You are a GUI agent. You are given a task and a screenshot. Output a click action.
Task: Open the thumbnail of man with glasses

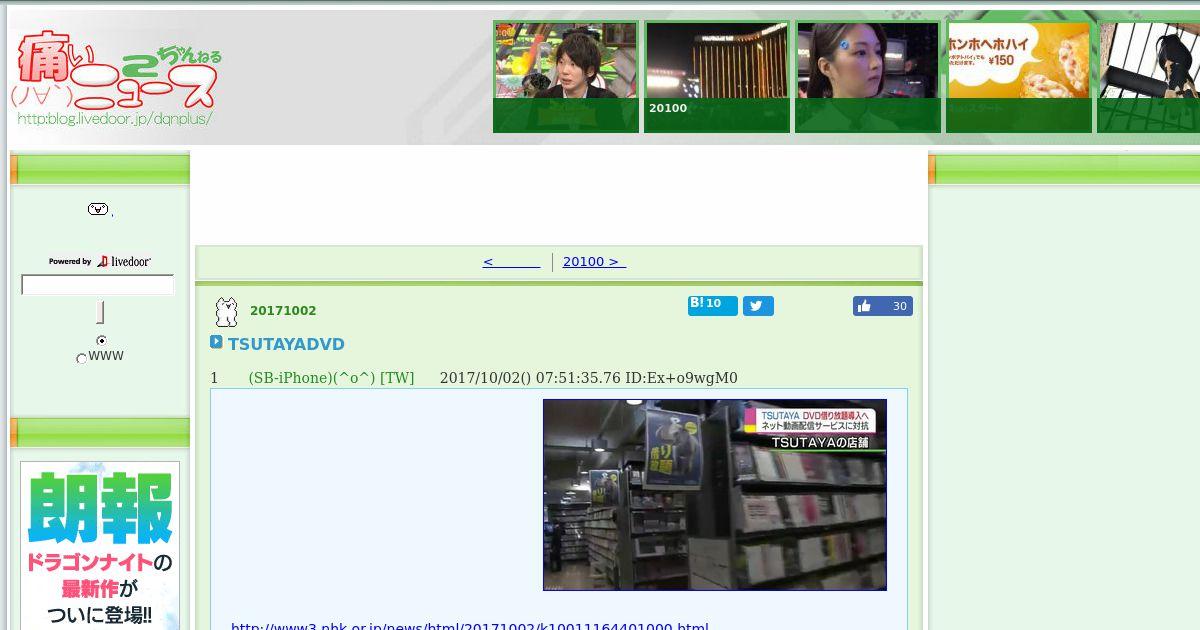tap(566, 77)
